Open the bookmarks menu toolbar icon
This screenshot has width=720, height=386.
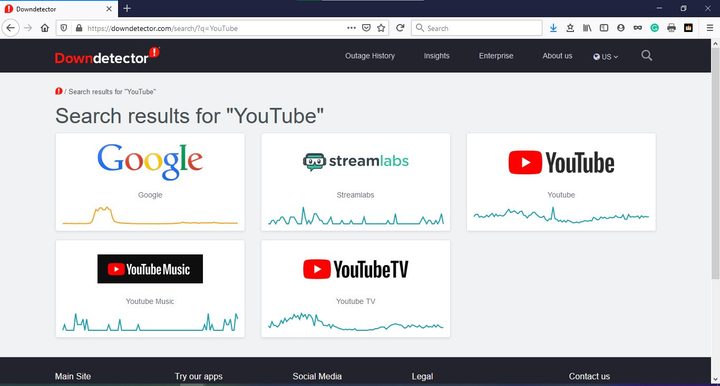(570, 28)
